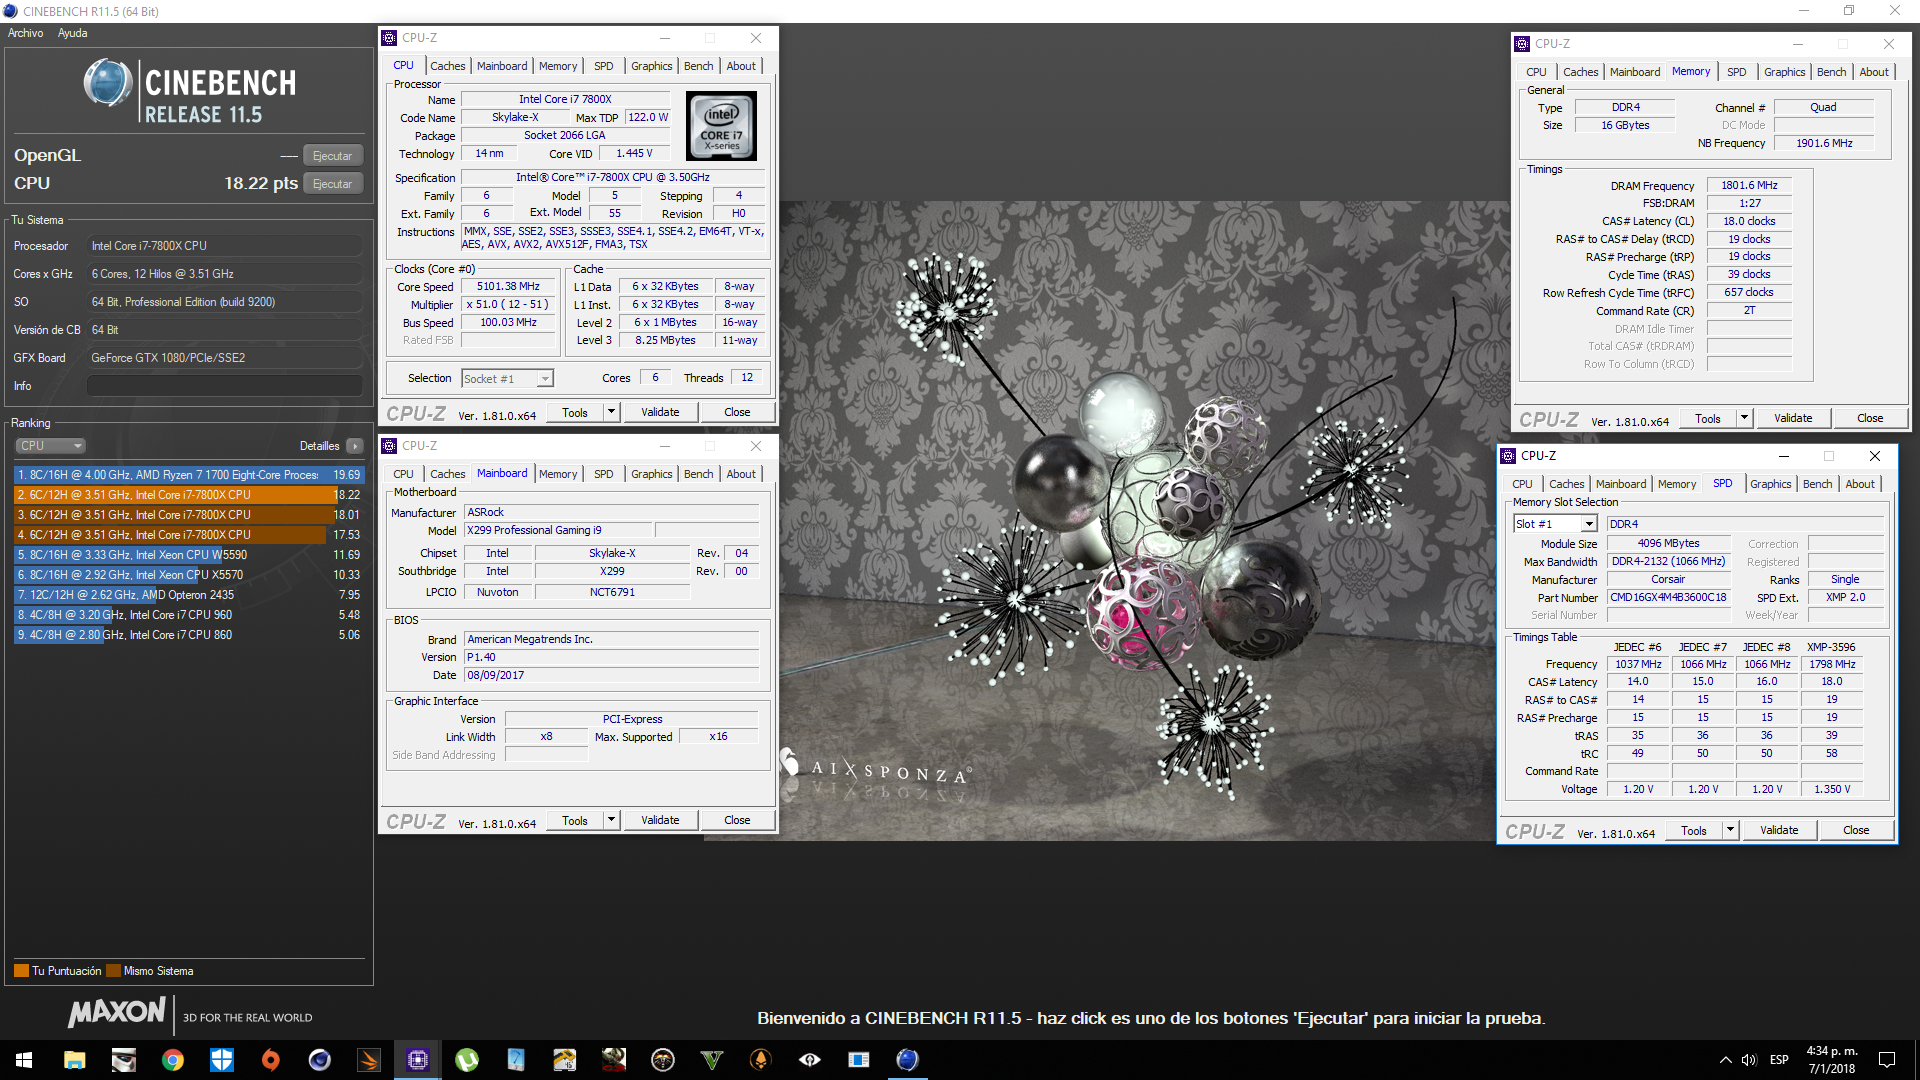Click the blue window icon in the taskbar
Viewport: 1920px width, 1080px height.
pyautogui.click(x=859, y=1060)
